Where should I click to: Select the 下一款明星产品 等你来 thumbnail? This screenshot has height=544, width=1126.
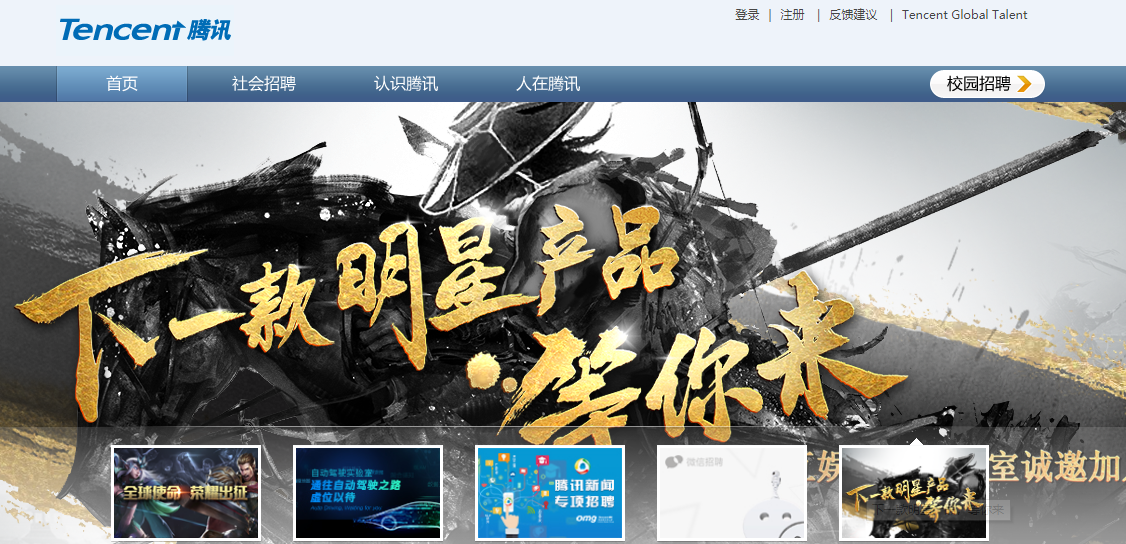click(x=914, y=492)
